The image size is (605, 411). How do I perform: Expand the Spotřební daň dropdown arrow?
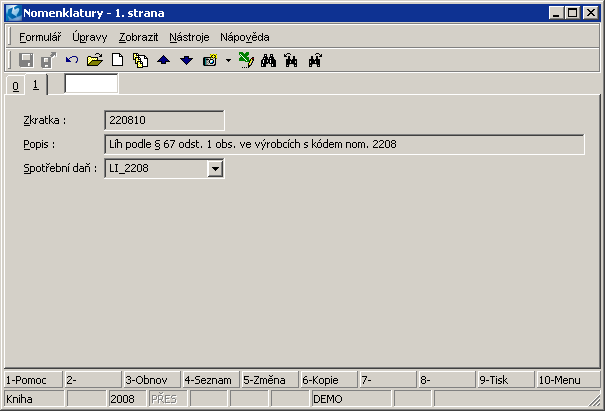(x=215, y=169)
